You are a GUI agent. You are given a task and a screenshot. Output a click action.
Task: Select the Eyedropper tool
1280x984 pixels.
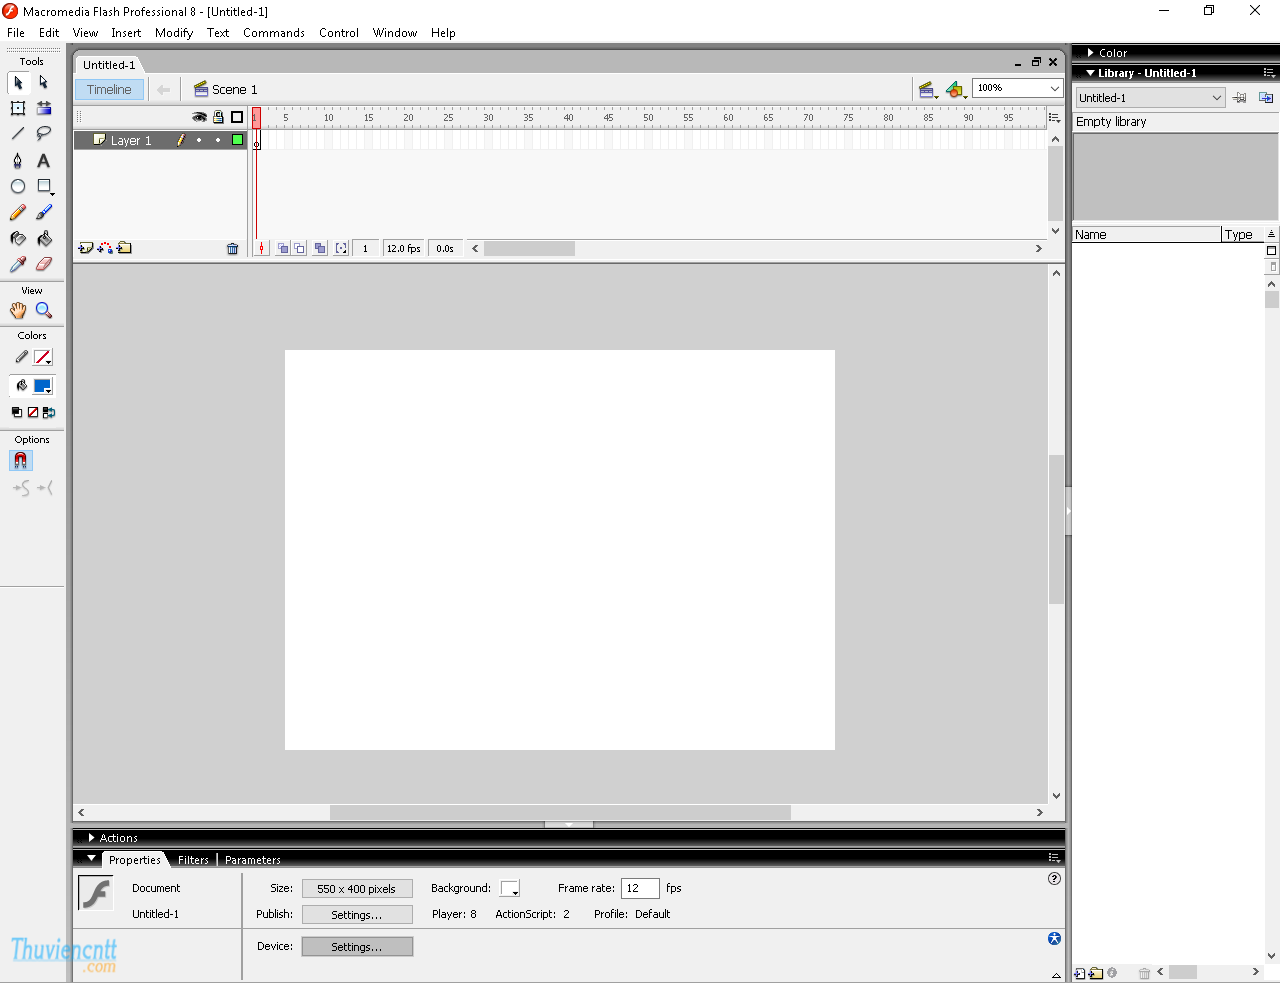click(18, 264)
